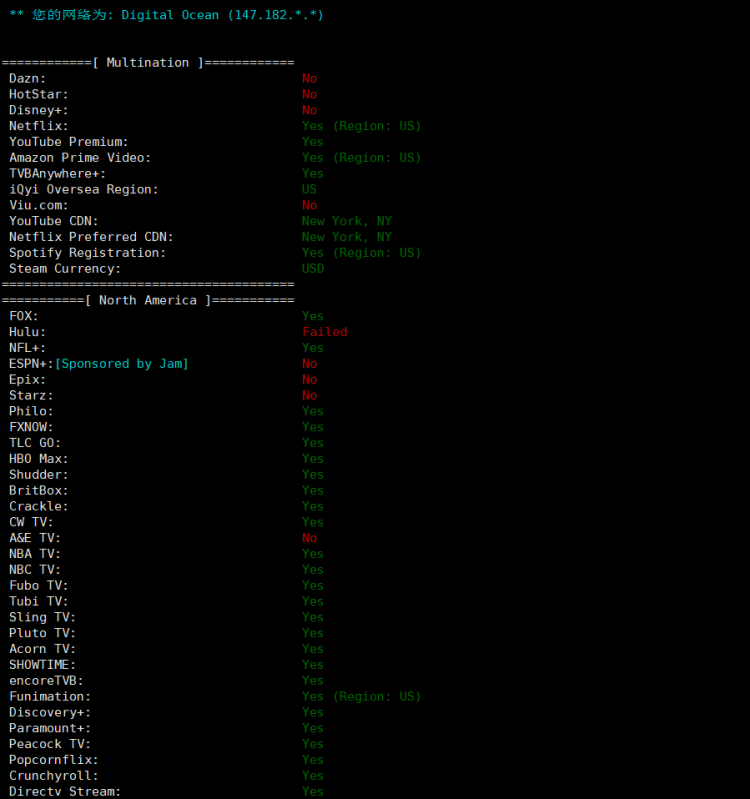
Task: Click New York, NY for YouTube CDN
Action: point(346,221)
